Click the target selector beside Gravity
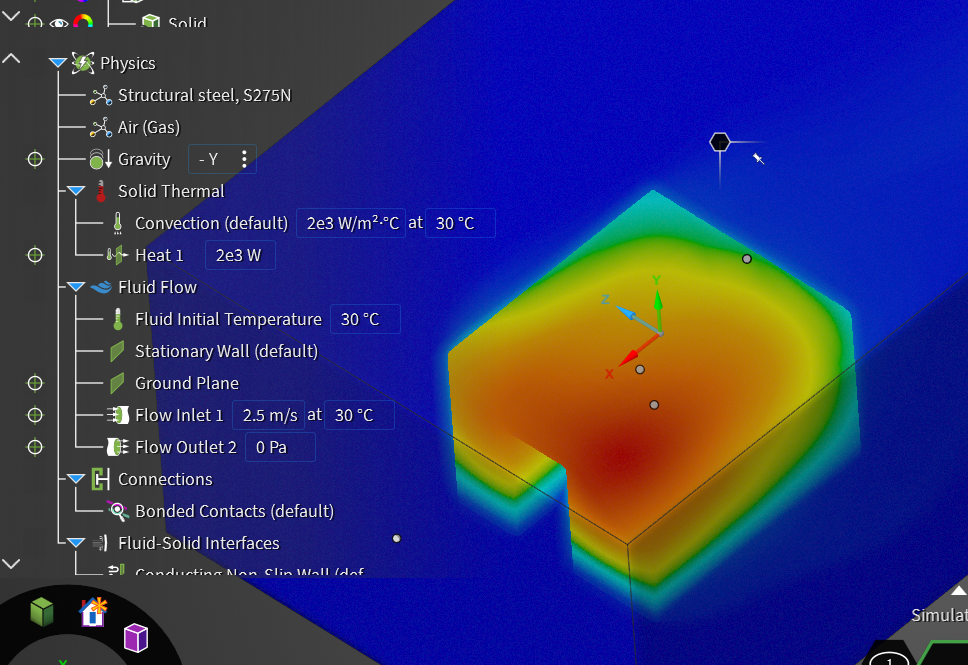This screenshot has width=968, height=665. click(35, 159)
